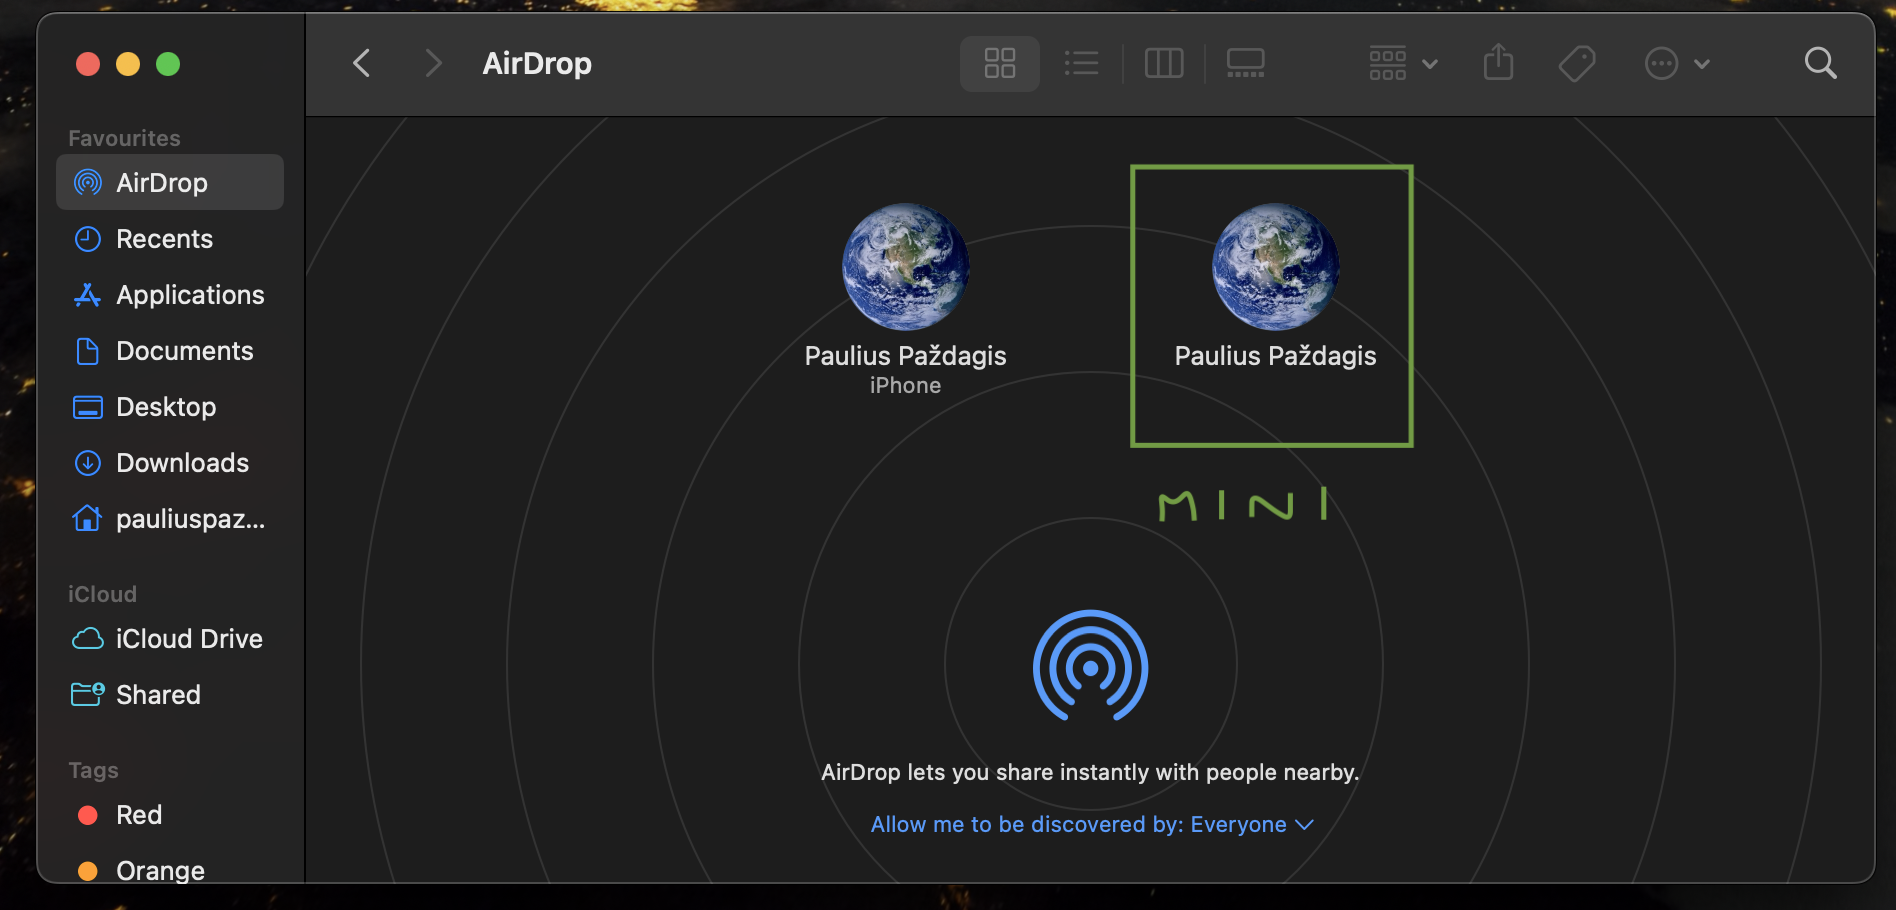Open Shared folder in sidebar
1896x910 pixels.
coord(170,695)
